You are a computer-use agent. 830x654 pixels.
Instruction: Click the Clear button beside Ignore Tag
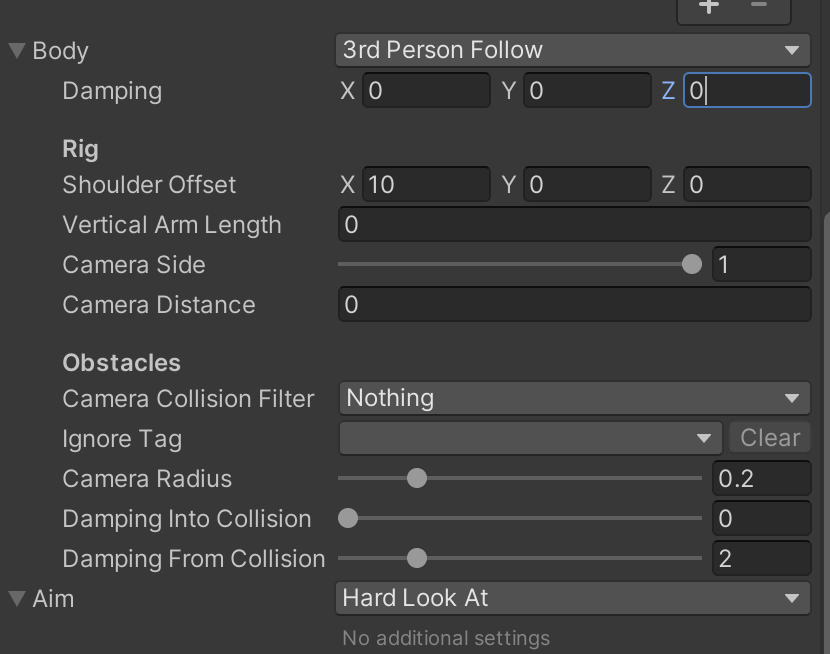[770, 438]
